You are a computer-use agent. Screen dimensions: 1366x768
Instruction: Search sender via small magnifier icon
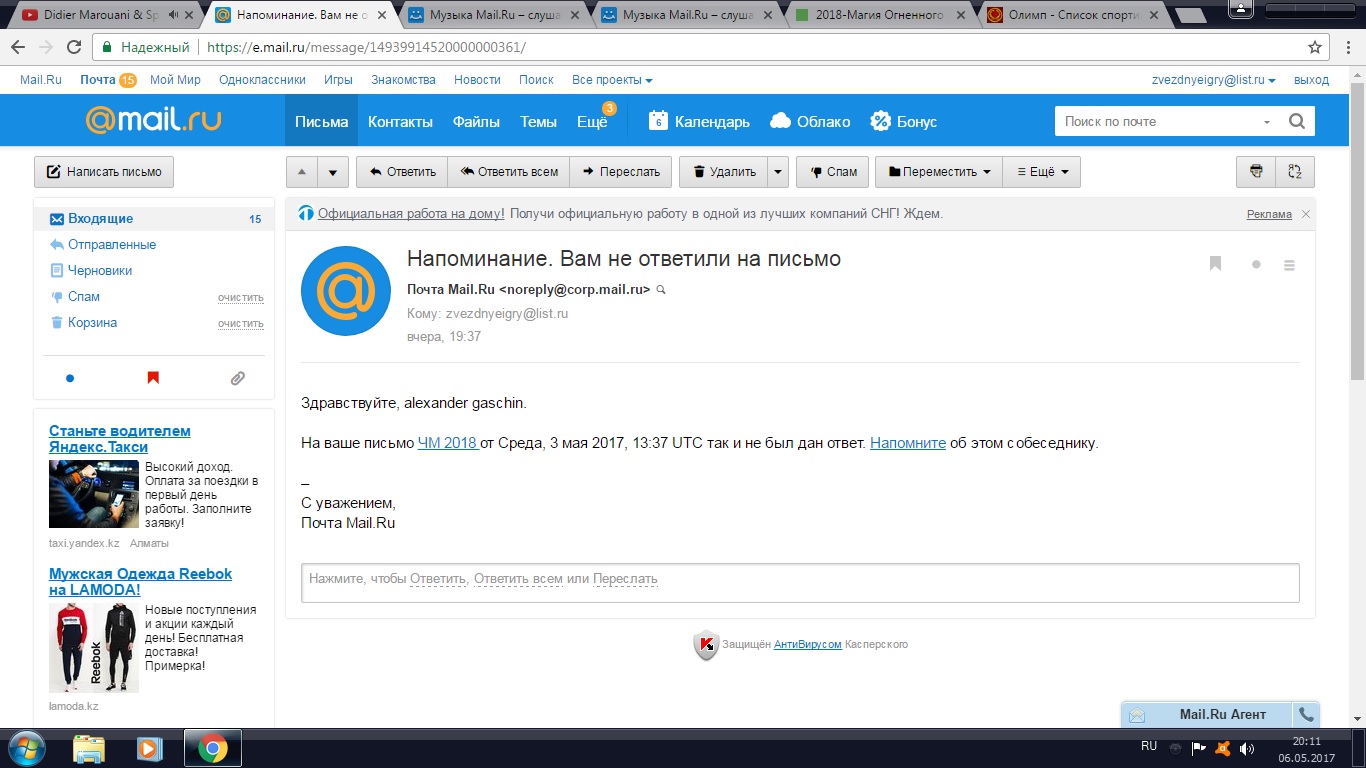coord(661,289)
